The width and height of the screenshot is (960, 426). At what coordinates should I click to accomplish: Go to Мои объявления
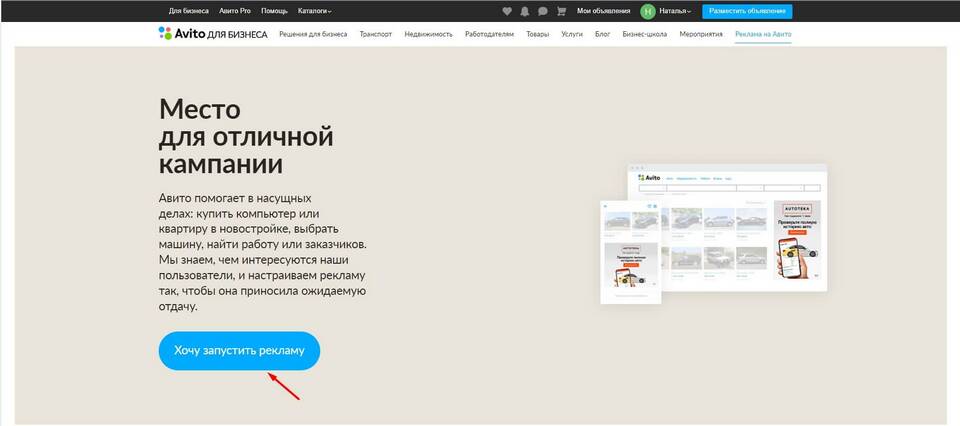point(604,11)
